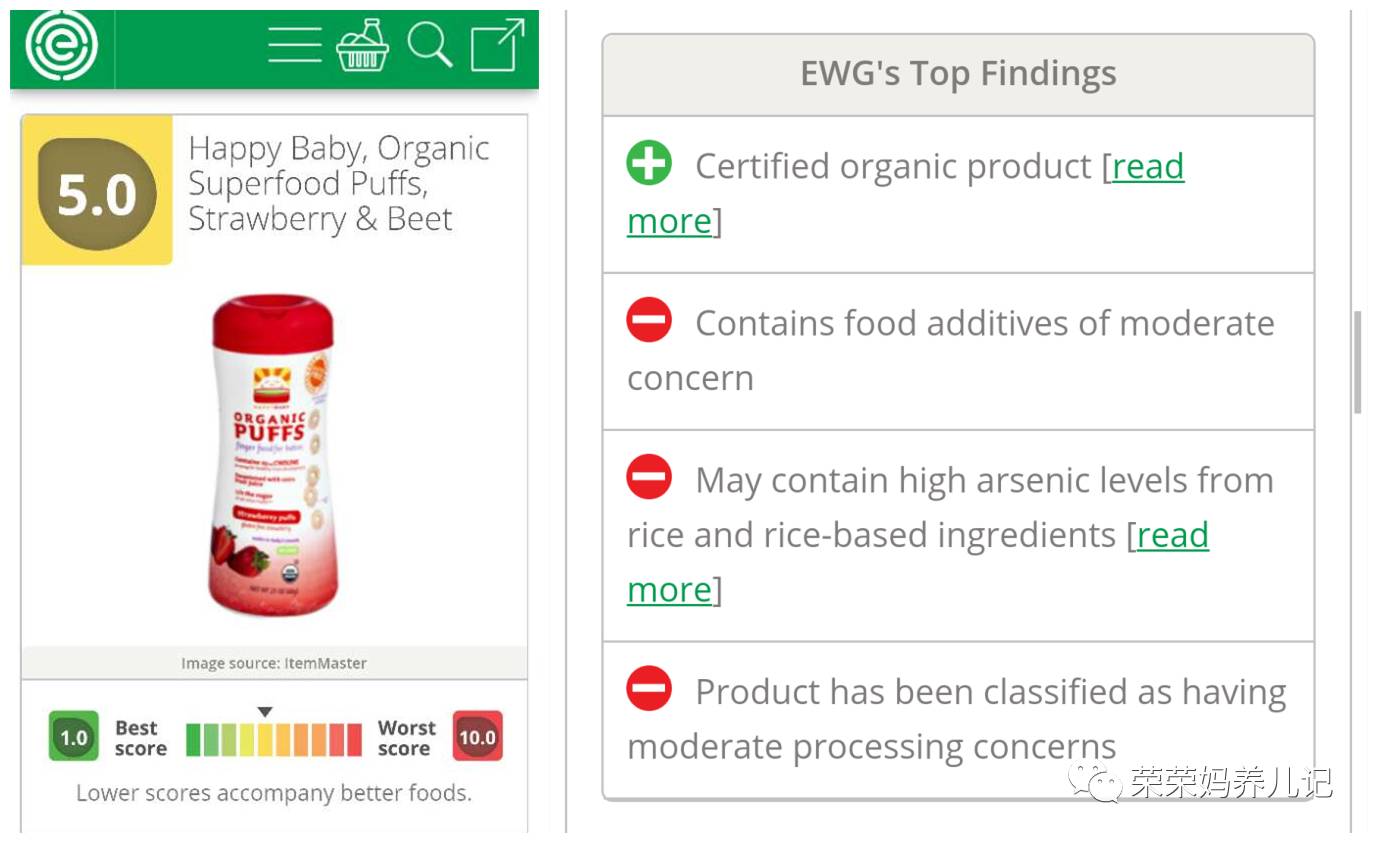Click red minus icon beside food additives finding
This screenshot has width=1378, height=843.
649,320
